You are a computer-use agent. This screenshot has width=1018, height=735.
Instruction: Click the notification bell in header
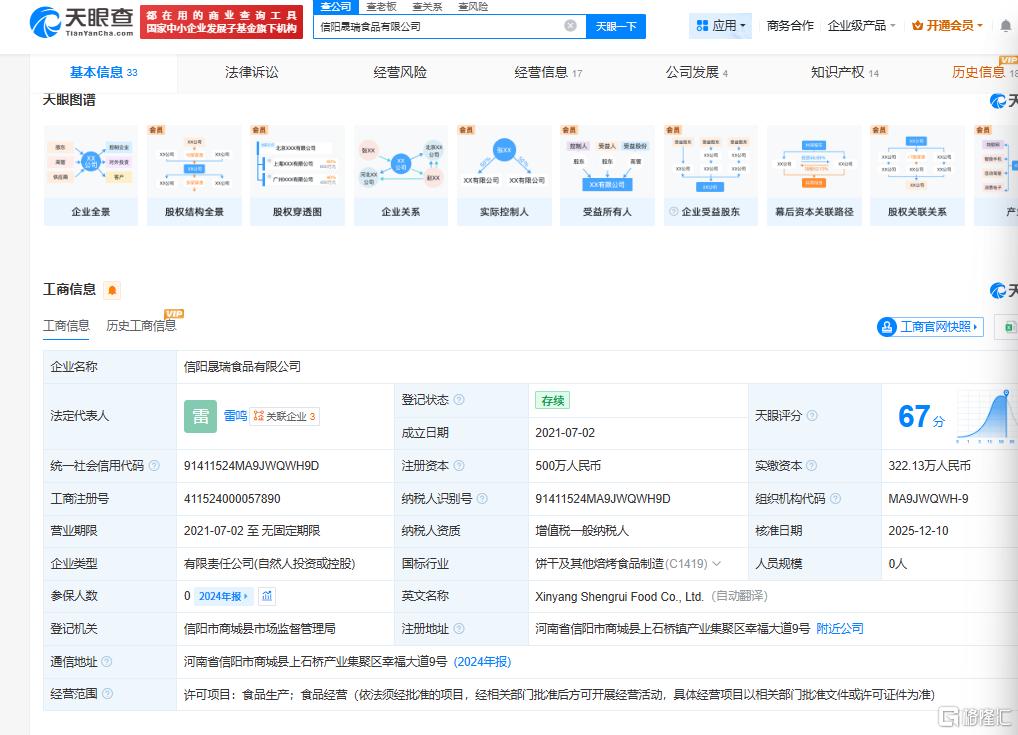pos(1005,26)
